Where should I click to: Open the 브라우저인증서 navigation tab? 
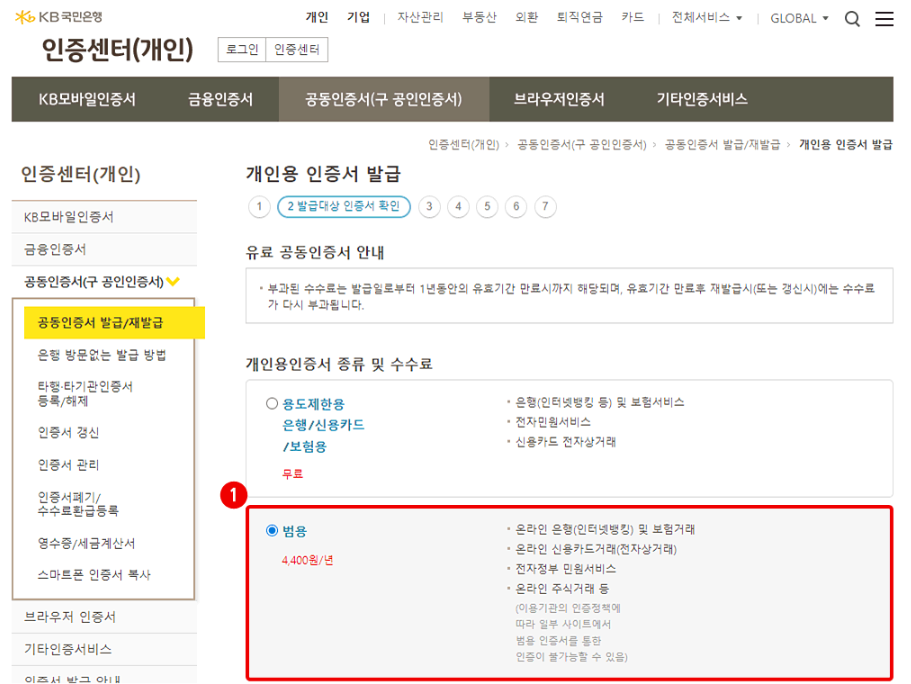point(559,99)
